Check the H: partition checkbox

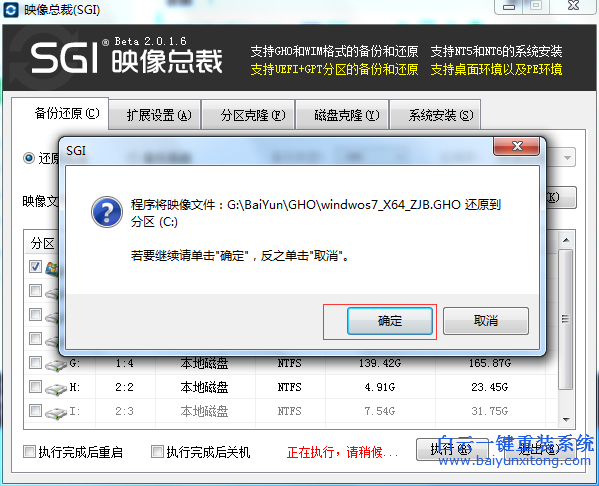click(35, 387)
